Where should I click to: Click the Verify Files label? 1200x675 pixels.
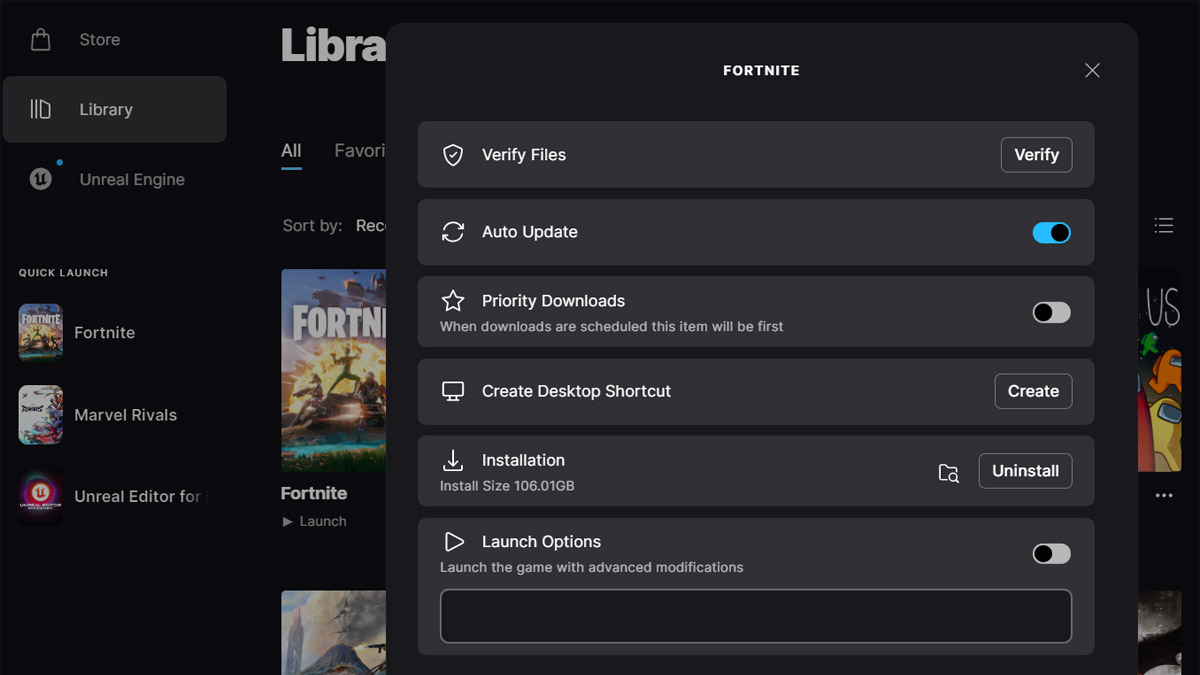[x=524, y=155]
